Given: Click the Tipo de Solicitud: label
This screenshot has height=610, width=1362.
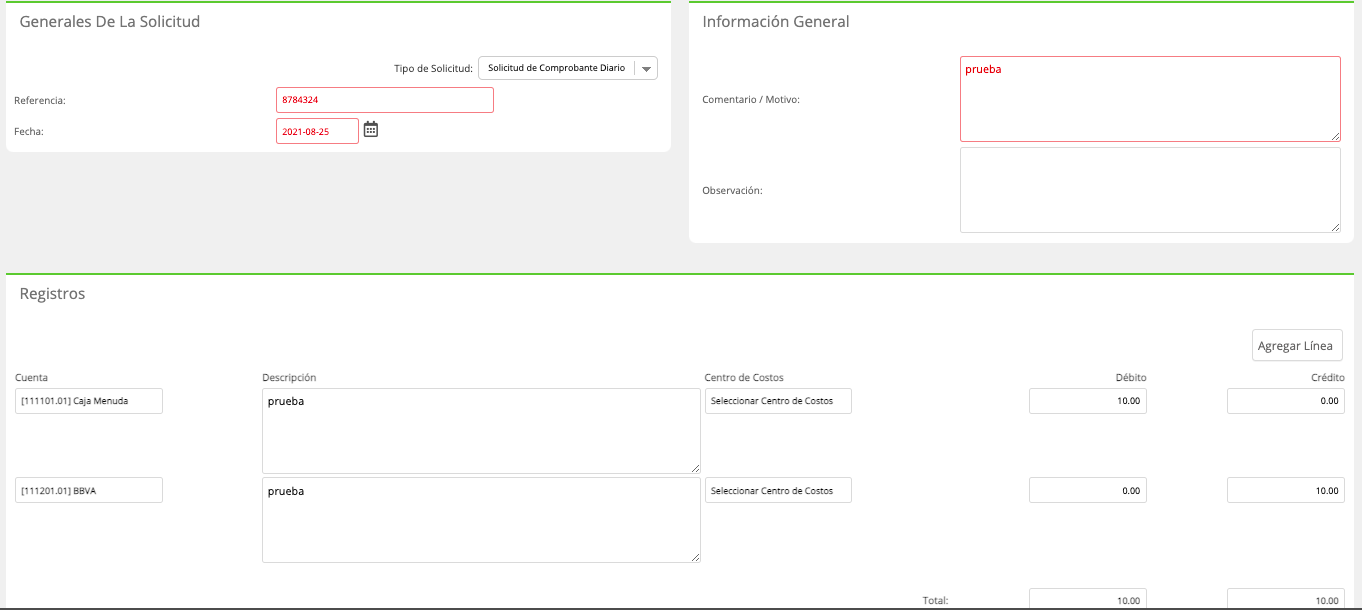Looking at the screenshot, I should tap(433, 69).
